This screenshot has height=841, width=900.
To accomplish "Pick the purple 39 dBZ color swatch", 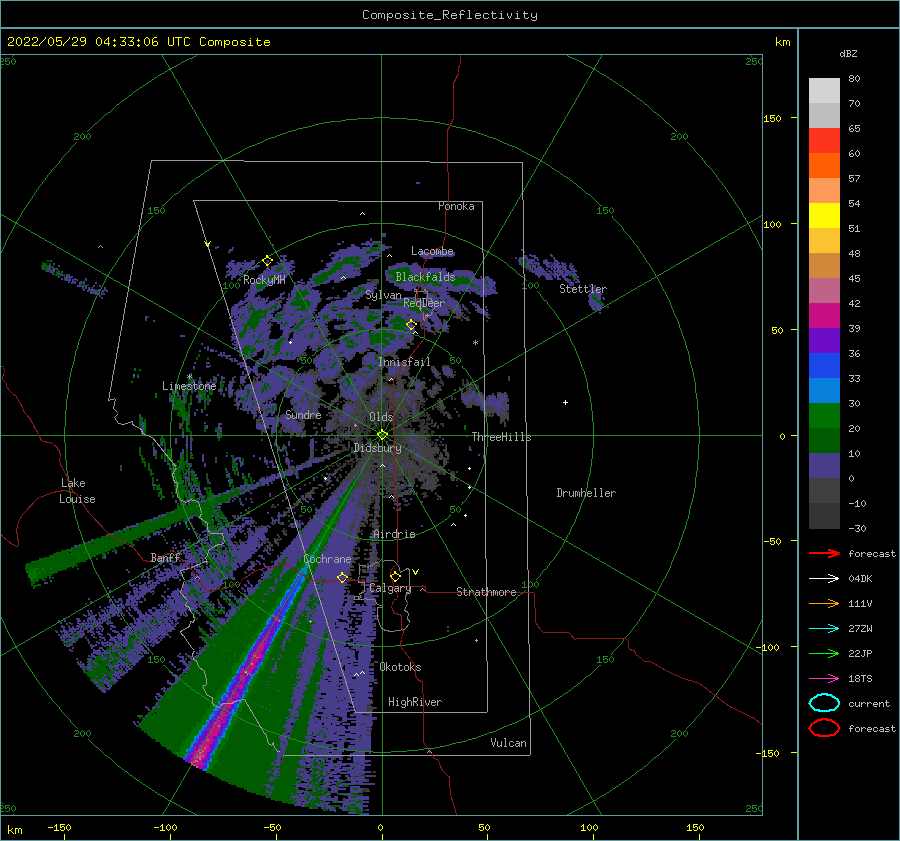I will (x=824, y=340).
